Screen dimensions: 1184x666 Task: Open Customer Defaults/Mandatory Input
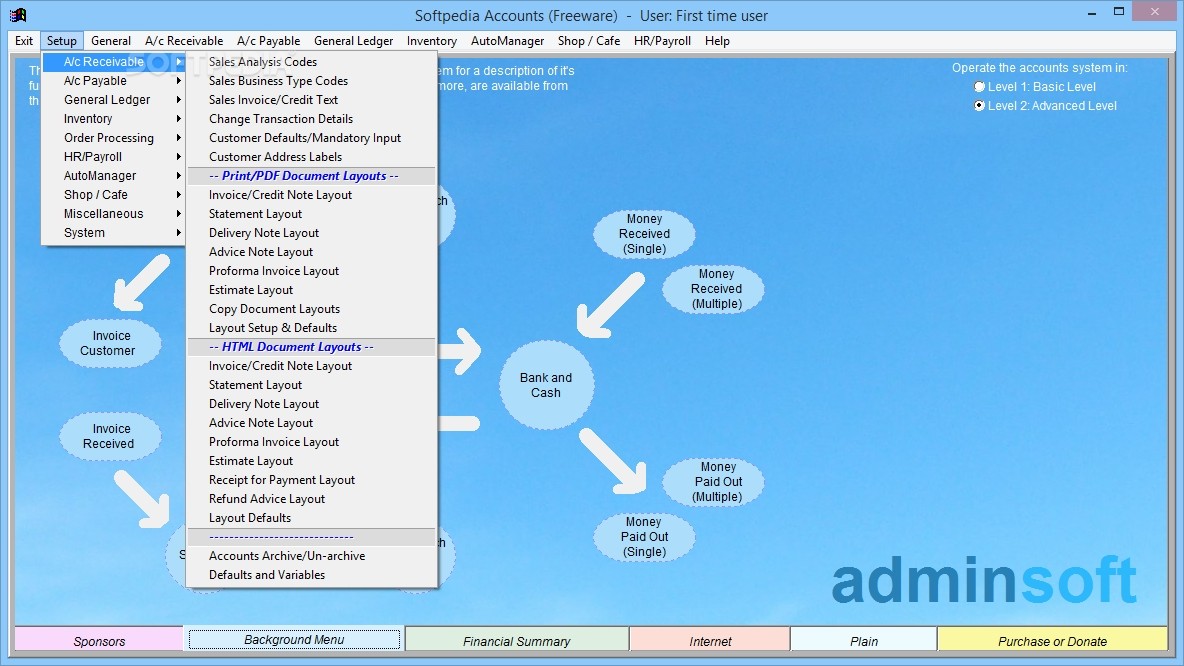[311, 137]
